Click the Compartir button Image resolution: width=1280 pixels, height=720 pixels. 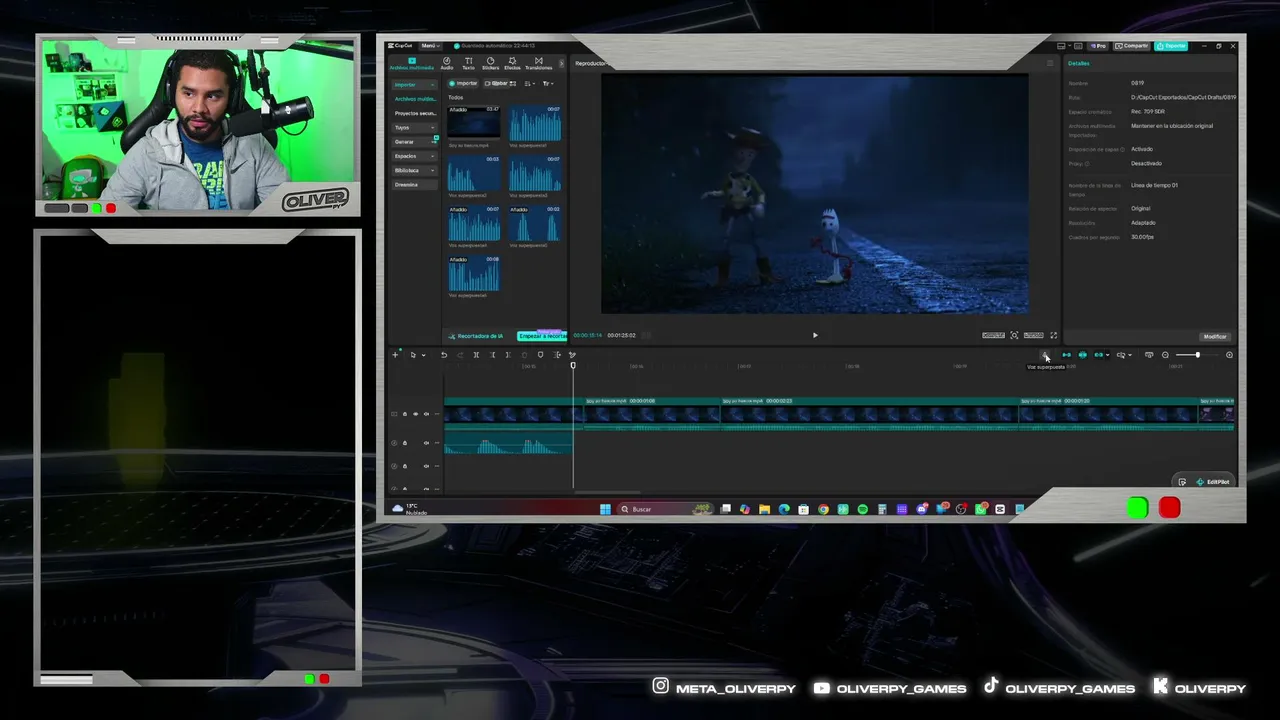pyautogui.click(x=1132, y=46)
